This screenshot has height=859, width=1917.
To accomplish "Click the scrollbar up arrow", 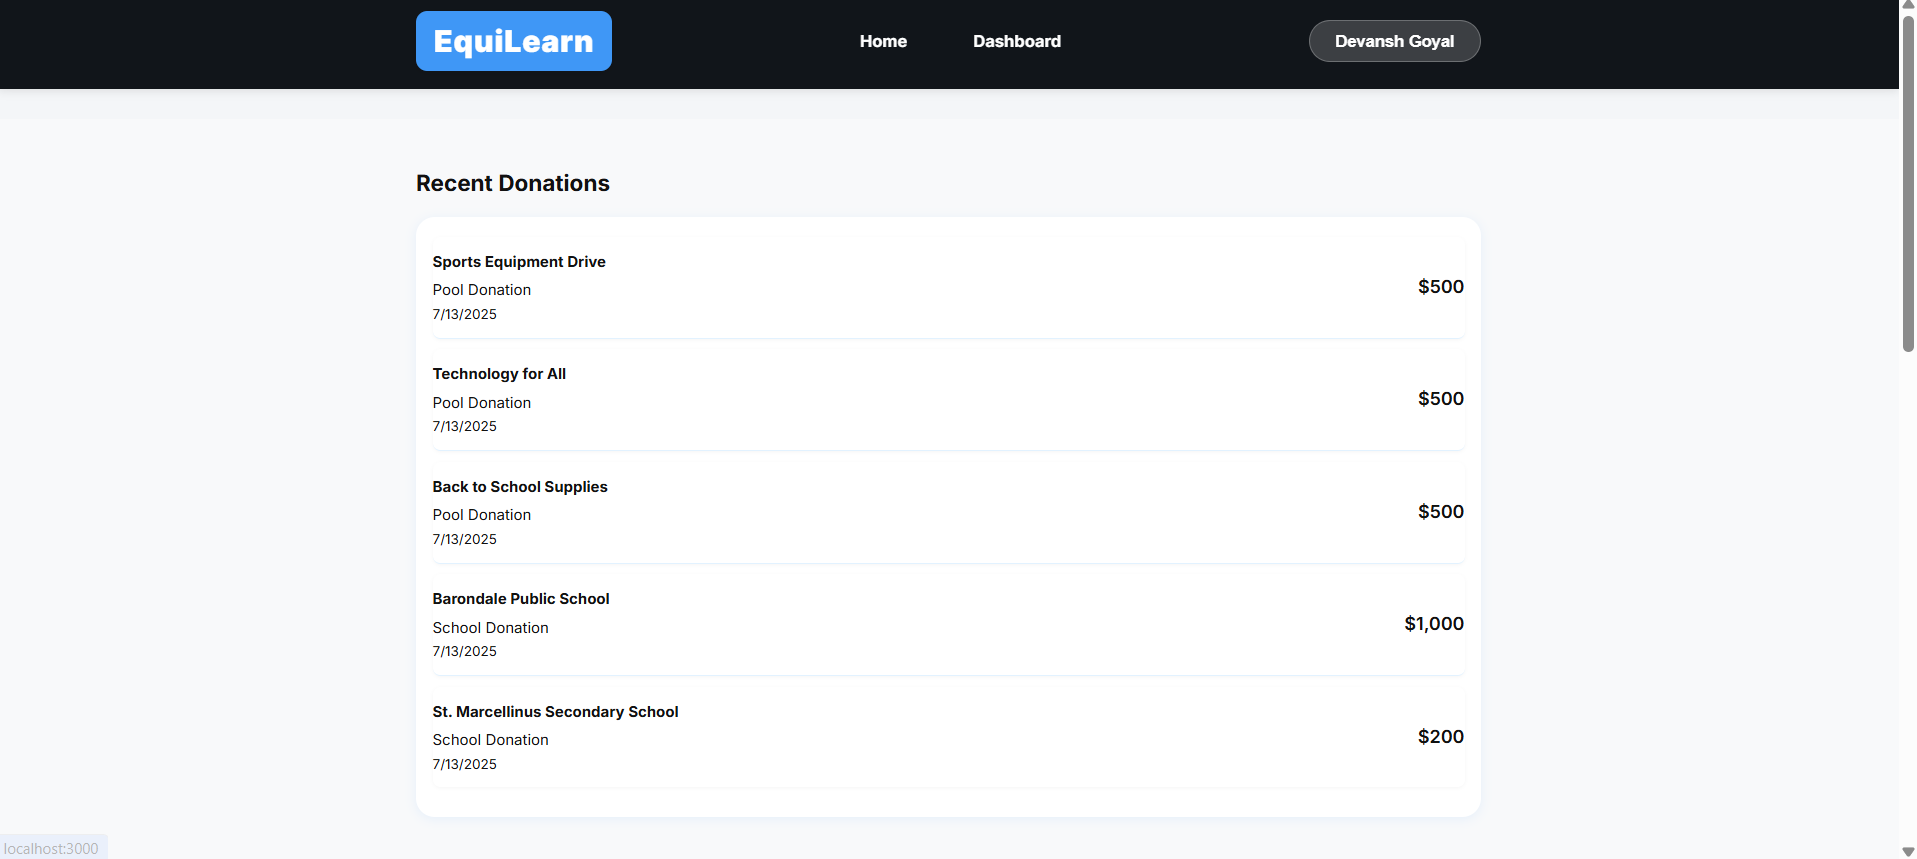I will 1908,6.
